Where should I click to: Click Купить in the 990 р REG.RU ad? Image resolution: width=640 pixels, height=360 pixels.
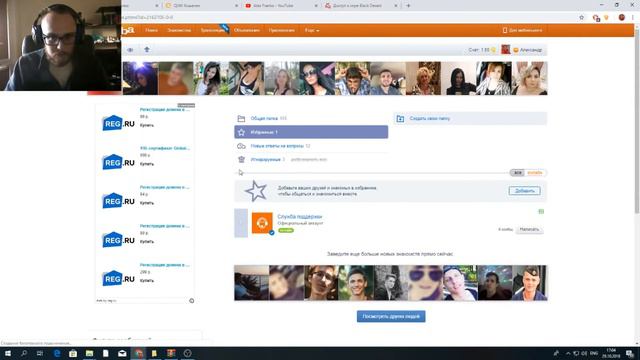147,164
